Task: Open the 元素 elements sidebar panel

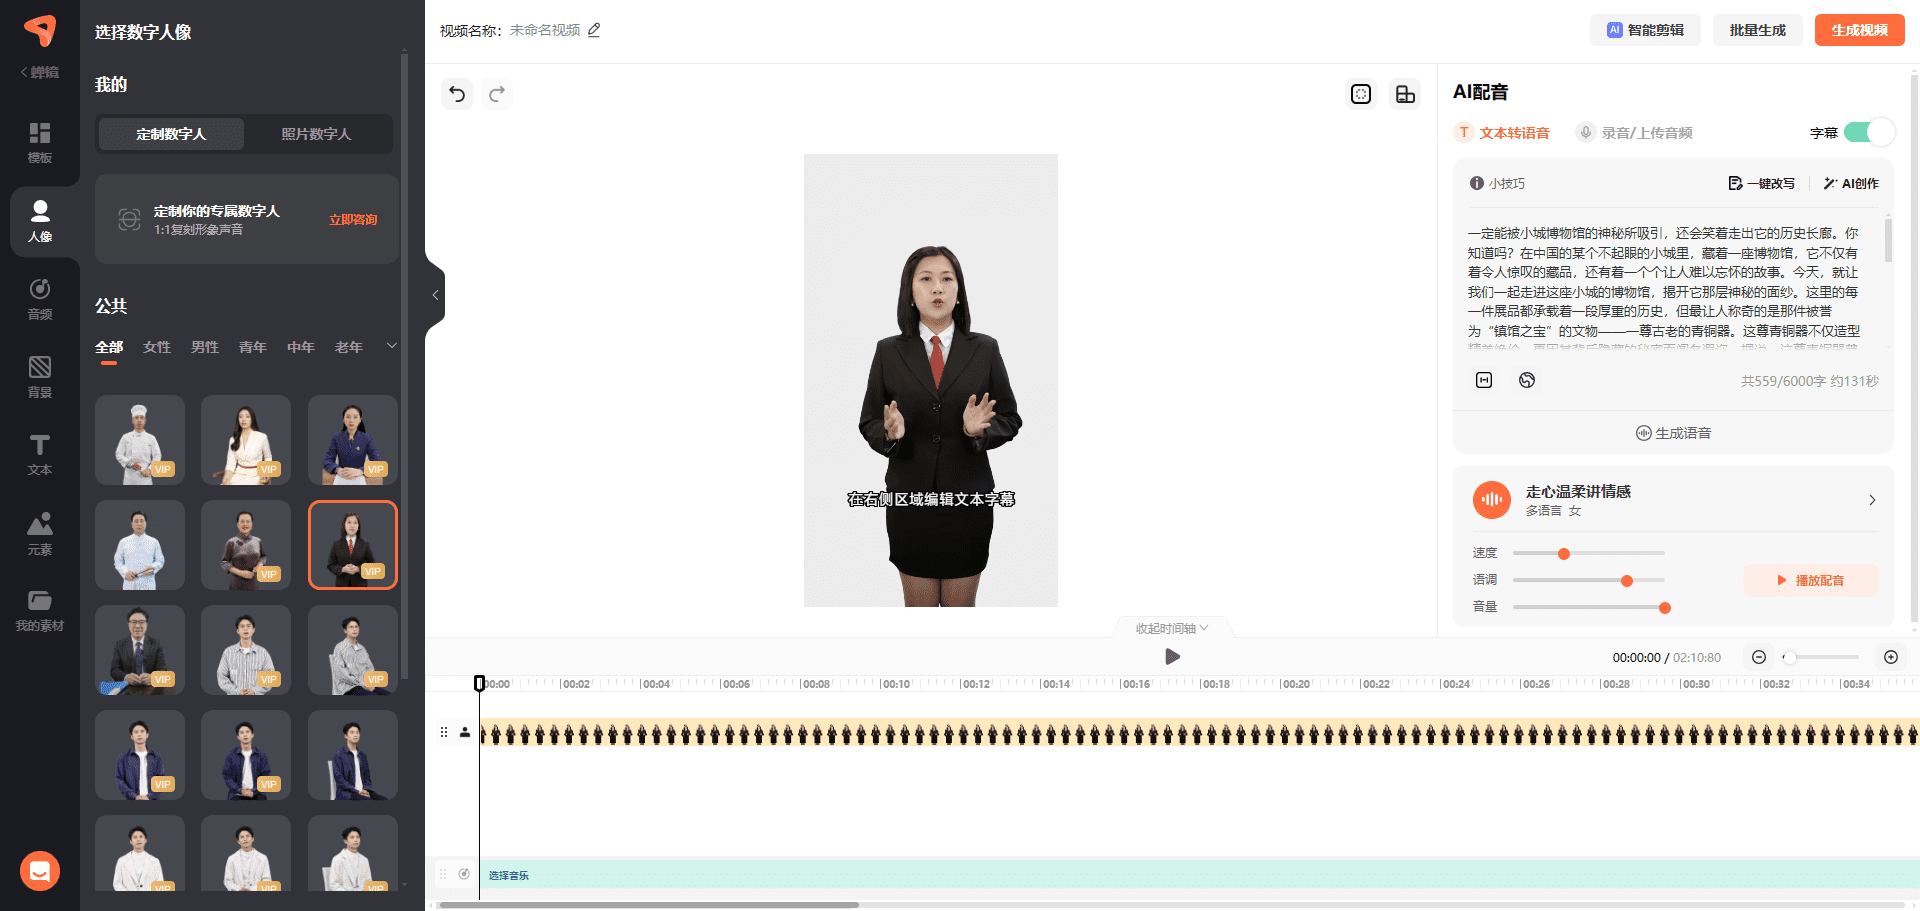Action: click(40, 534)
